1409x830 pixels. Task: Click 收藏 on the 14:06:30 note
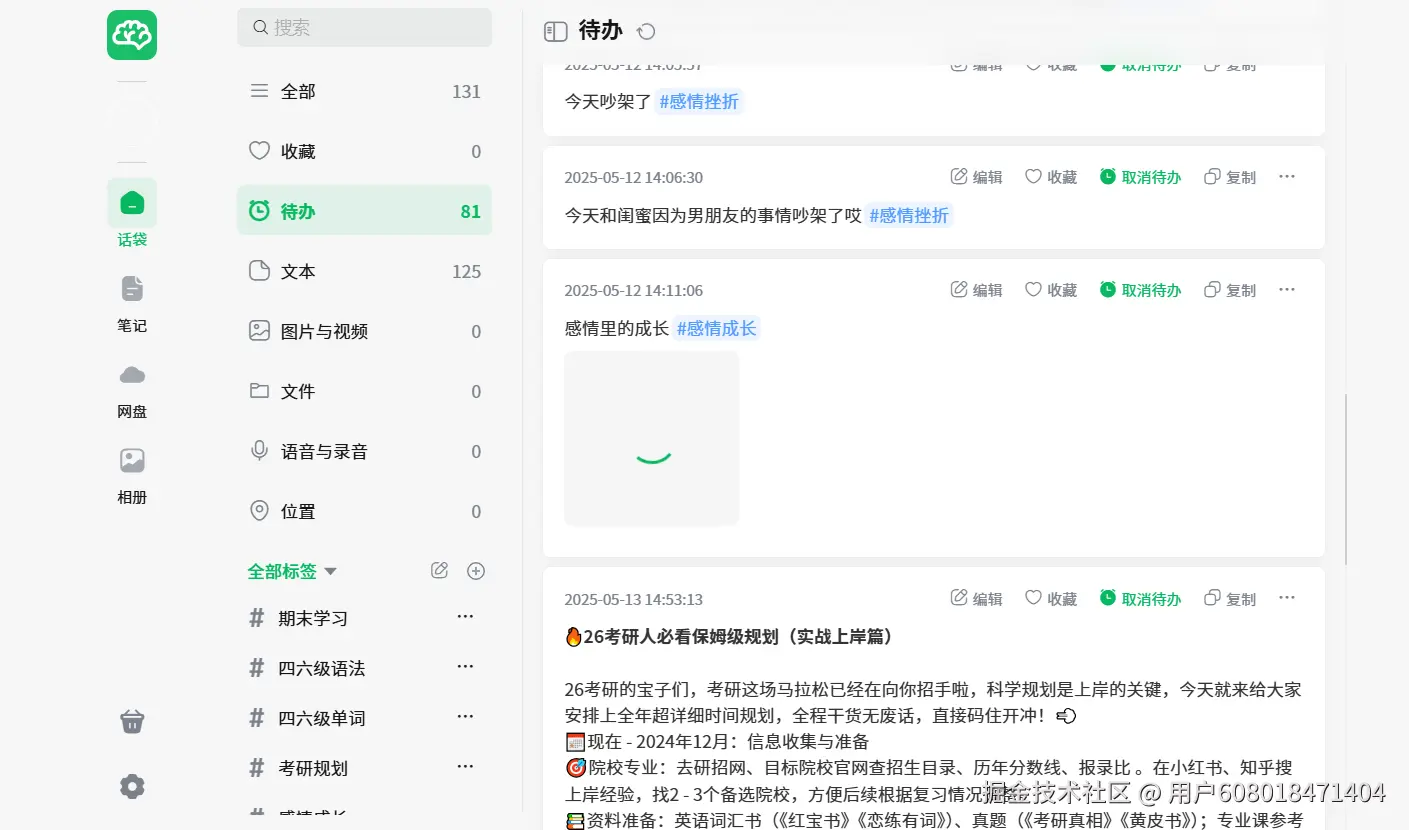point(1051,177)
